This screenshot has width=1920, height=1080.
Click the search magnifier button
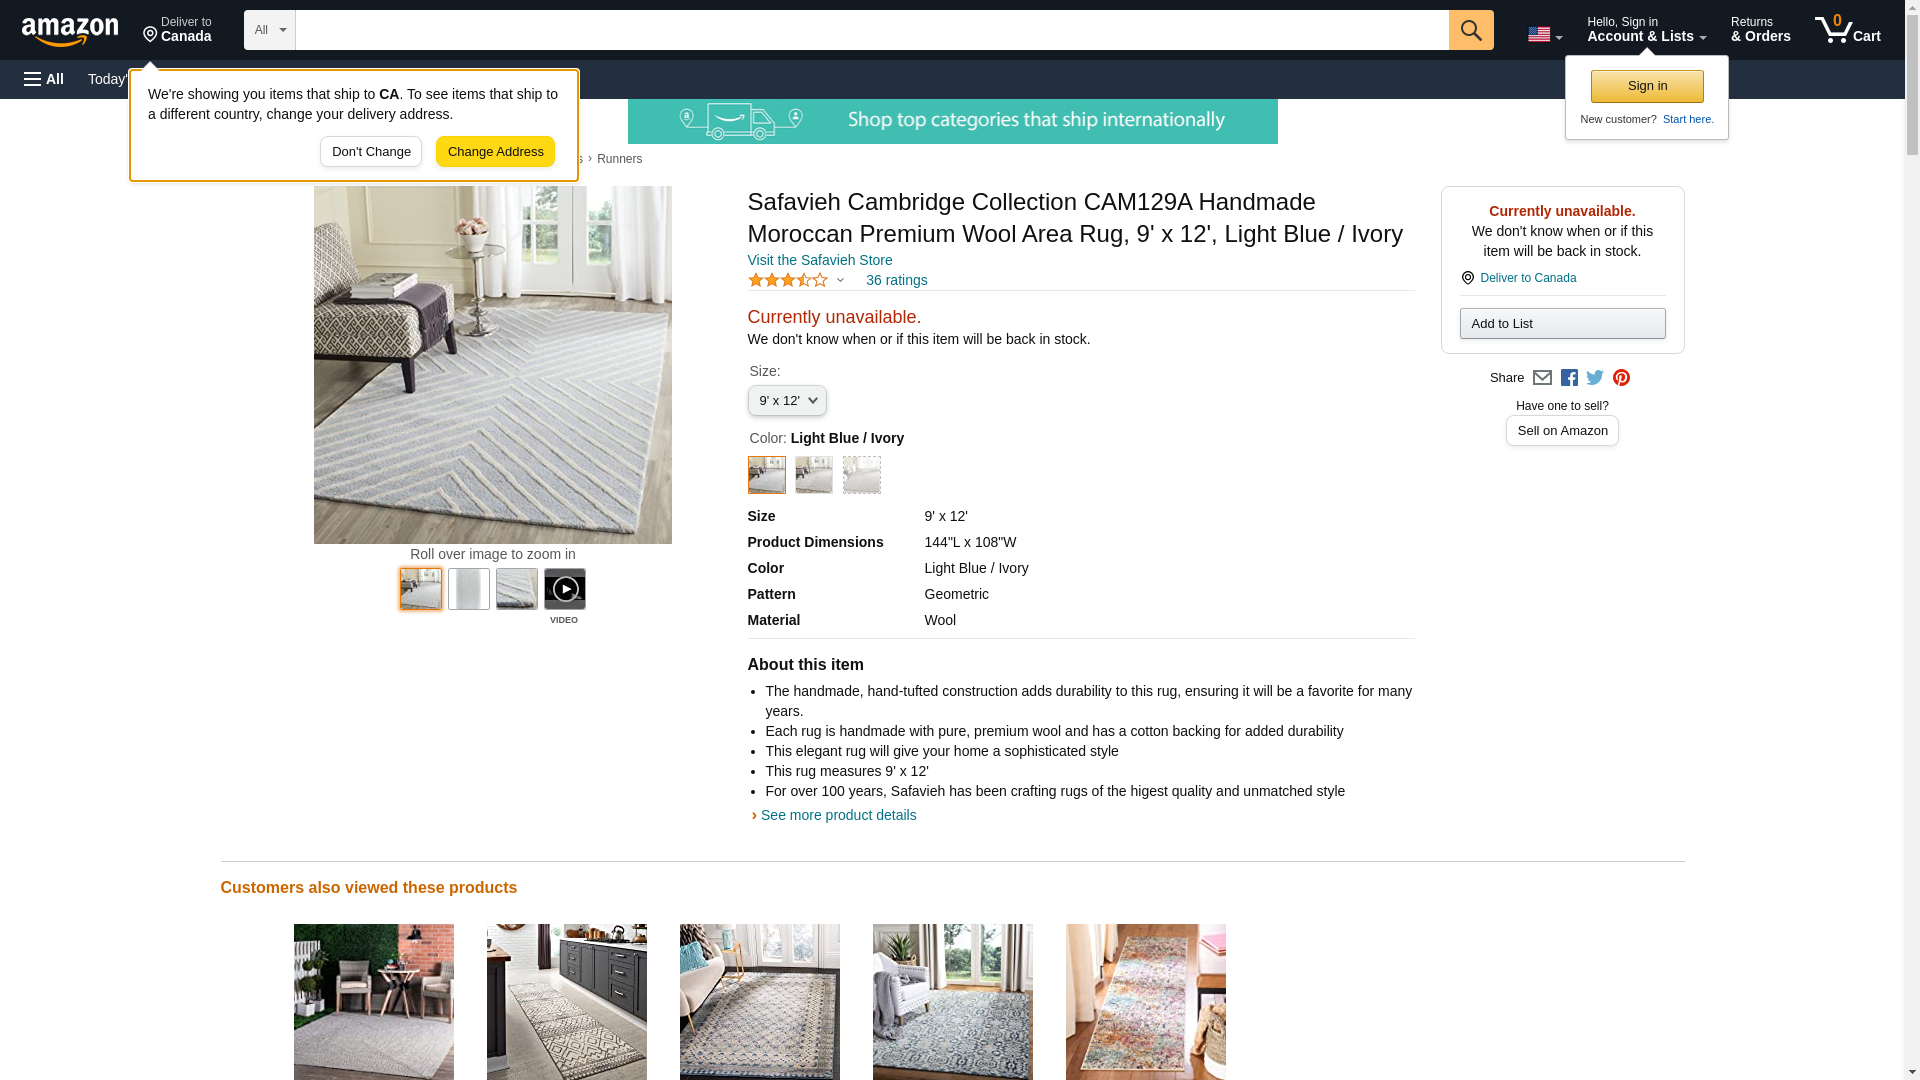tap(1471, 30)
